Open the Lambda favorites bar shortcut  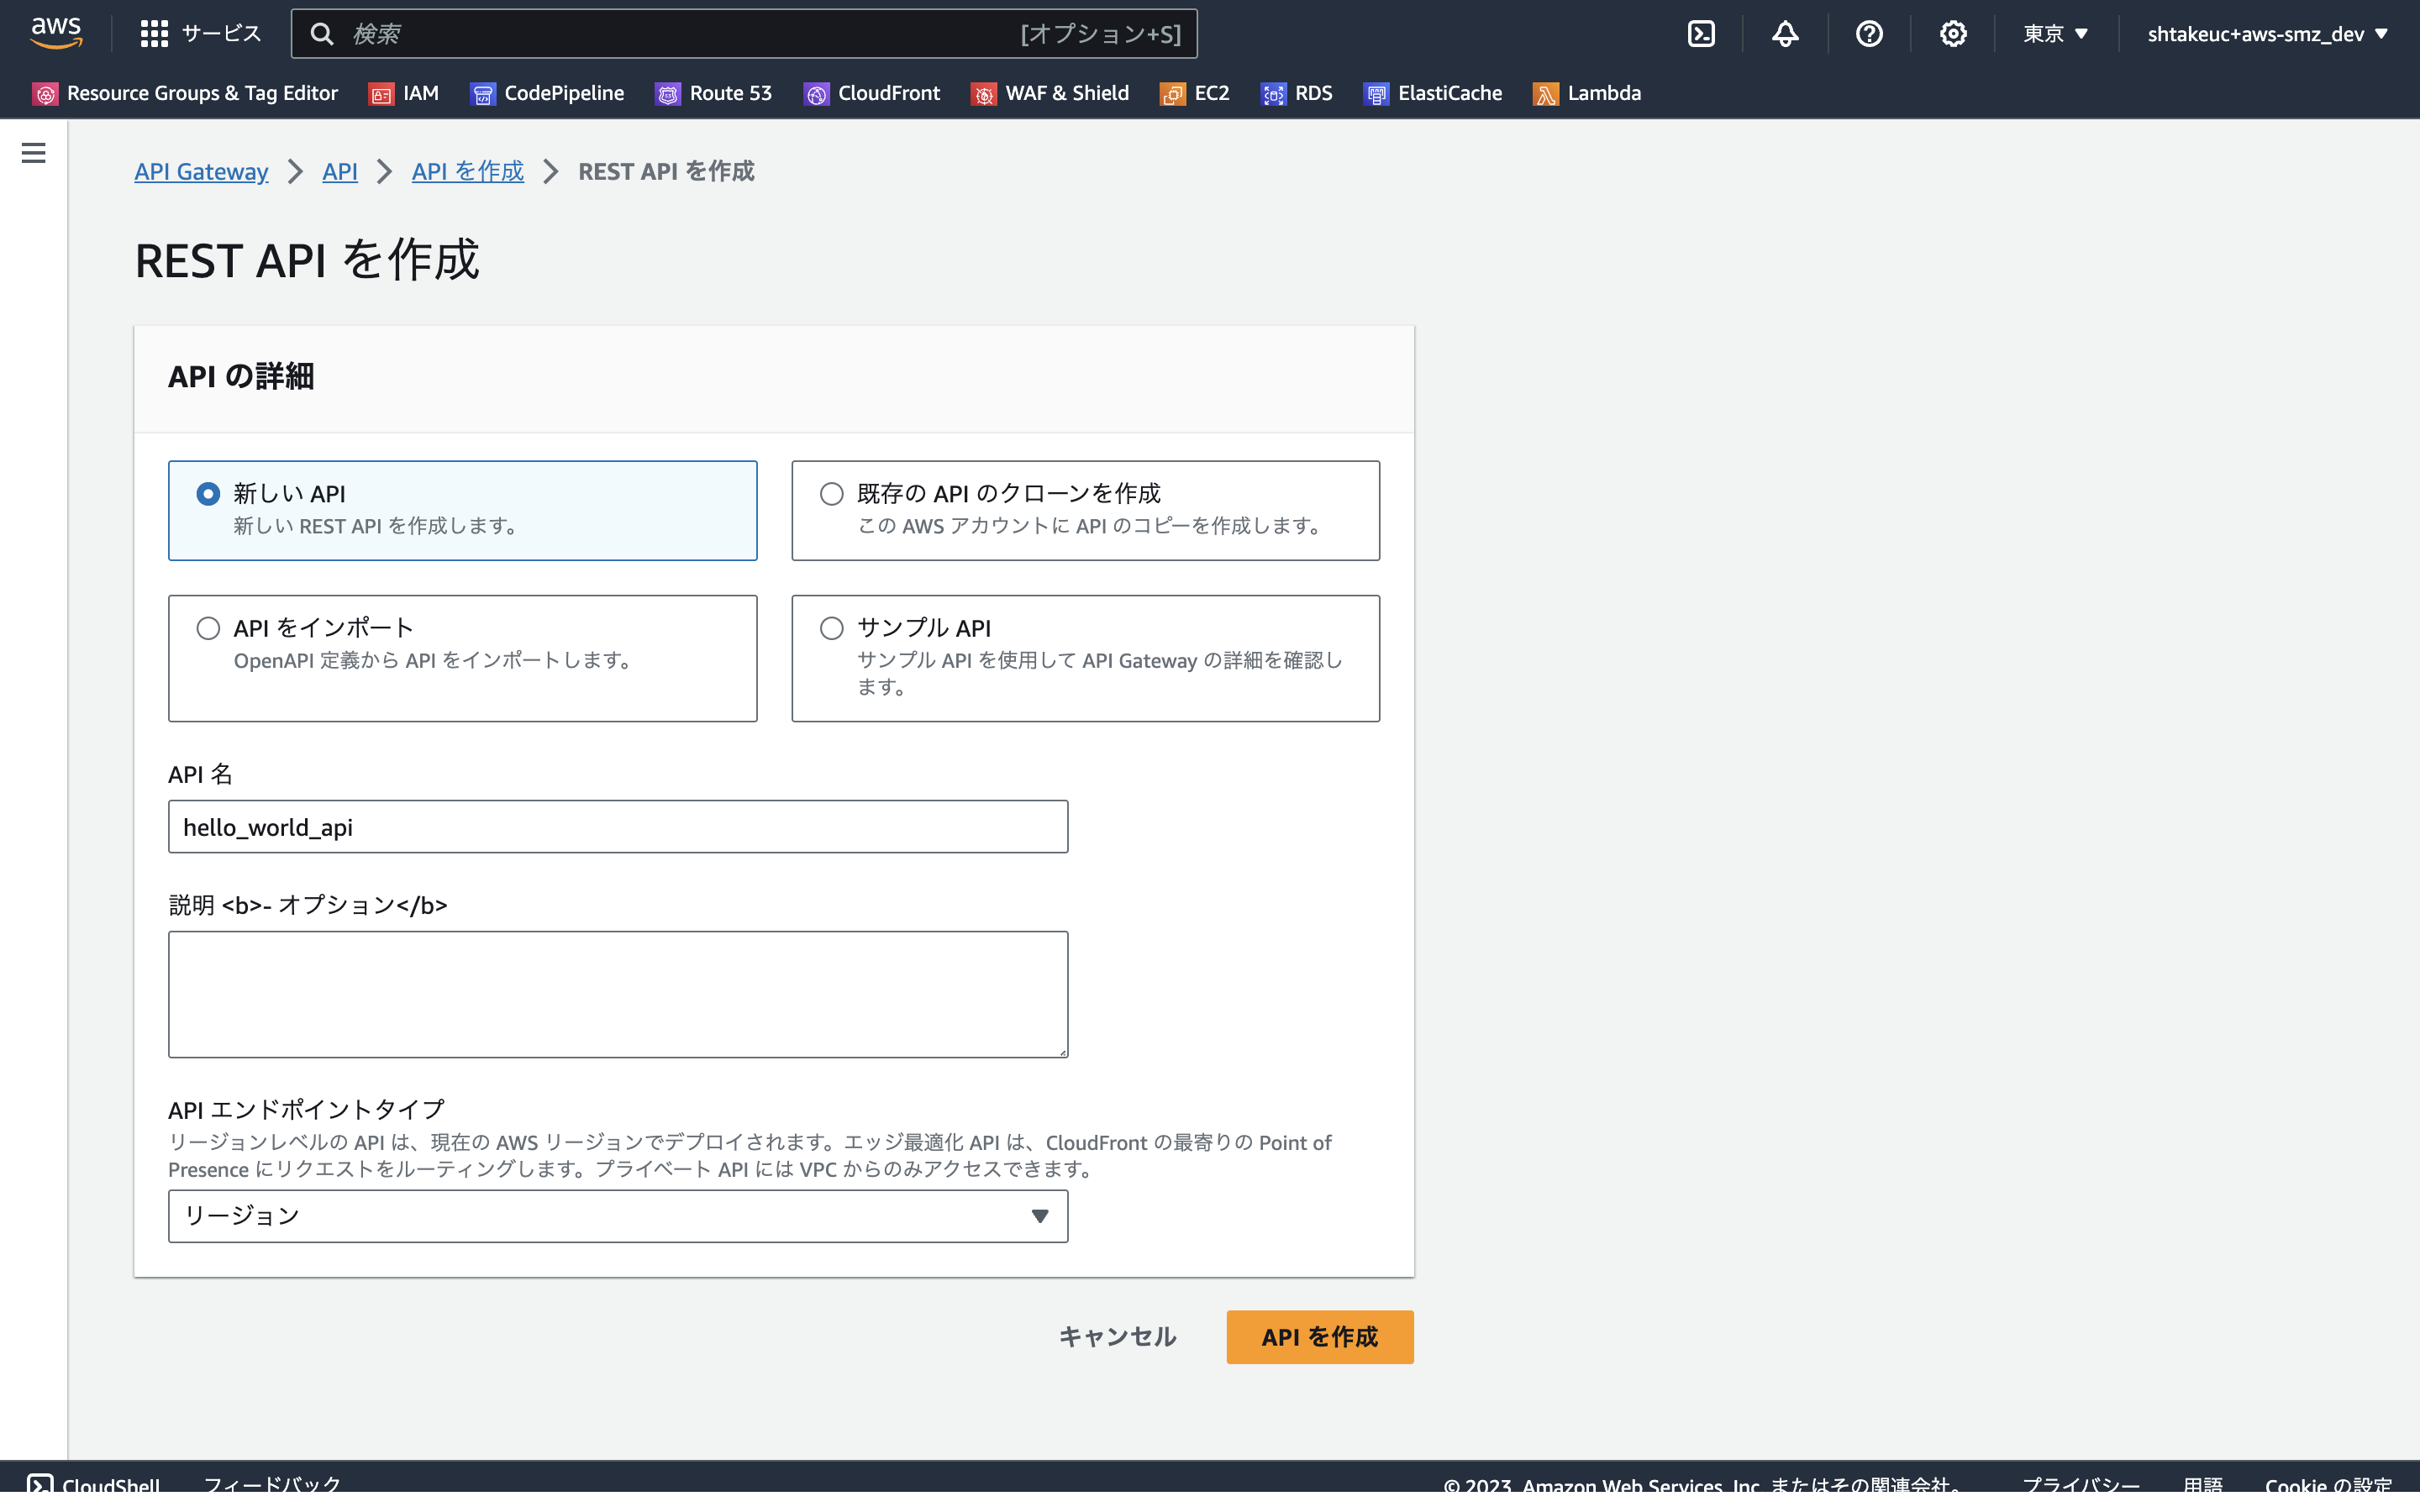pyautogui.click(x=1586, y=94)
